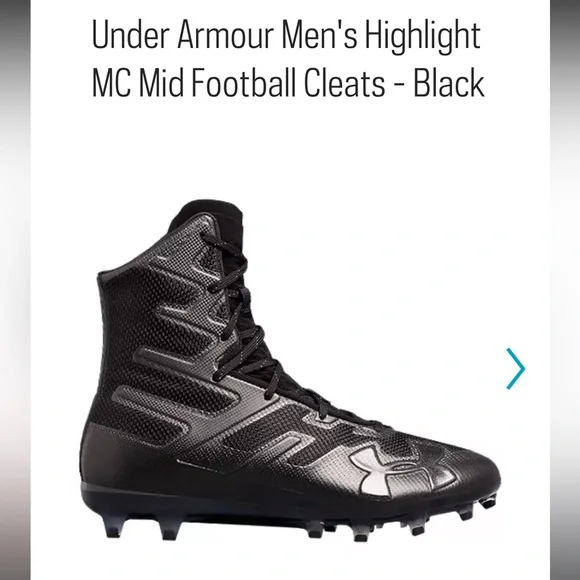Tap the left blurred gray margin
This screenshot has width=580, height=580.
coord(15,290)
